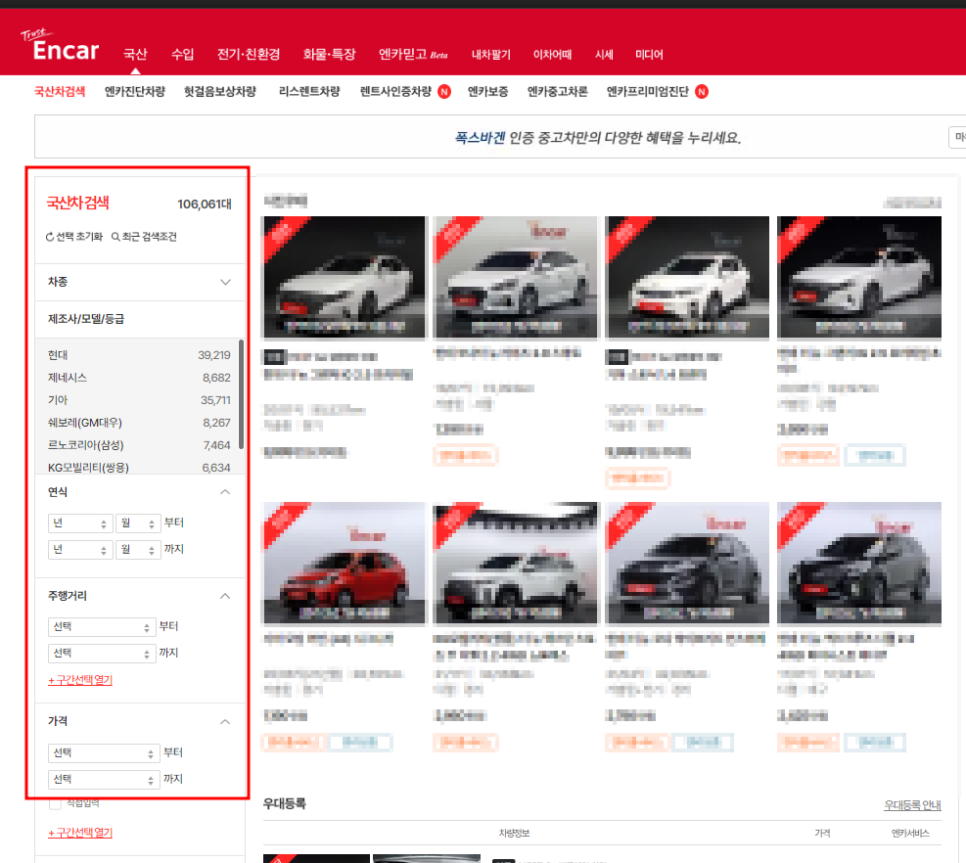Click the N badge next to 엔카프리미엄진단
This screenshot has height=863, width=966.
(x=701, y=91)
